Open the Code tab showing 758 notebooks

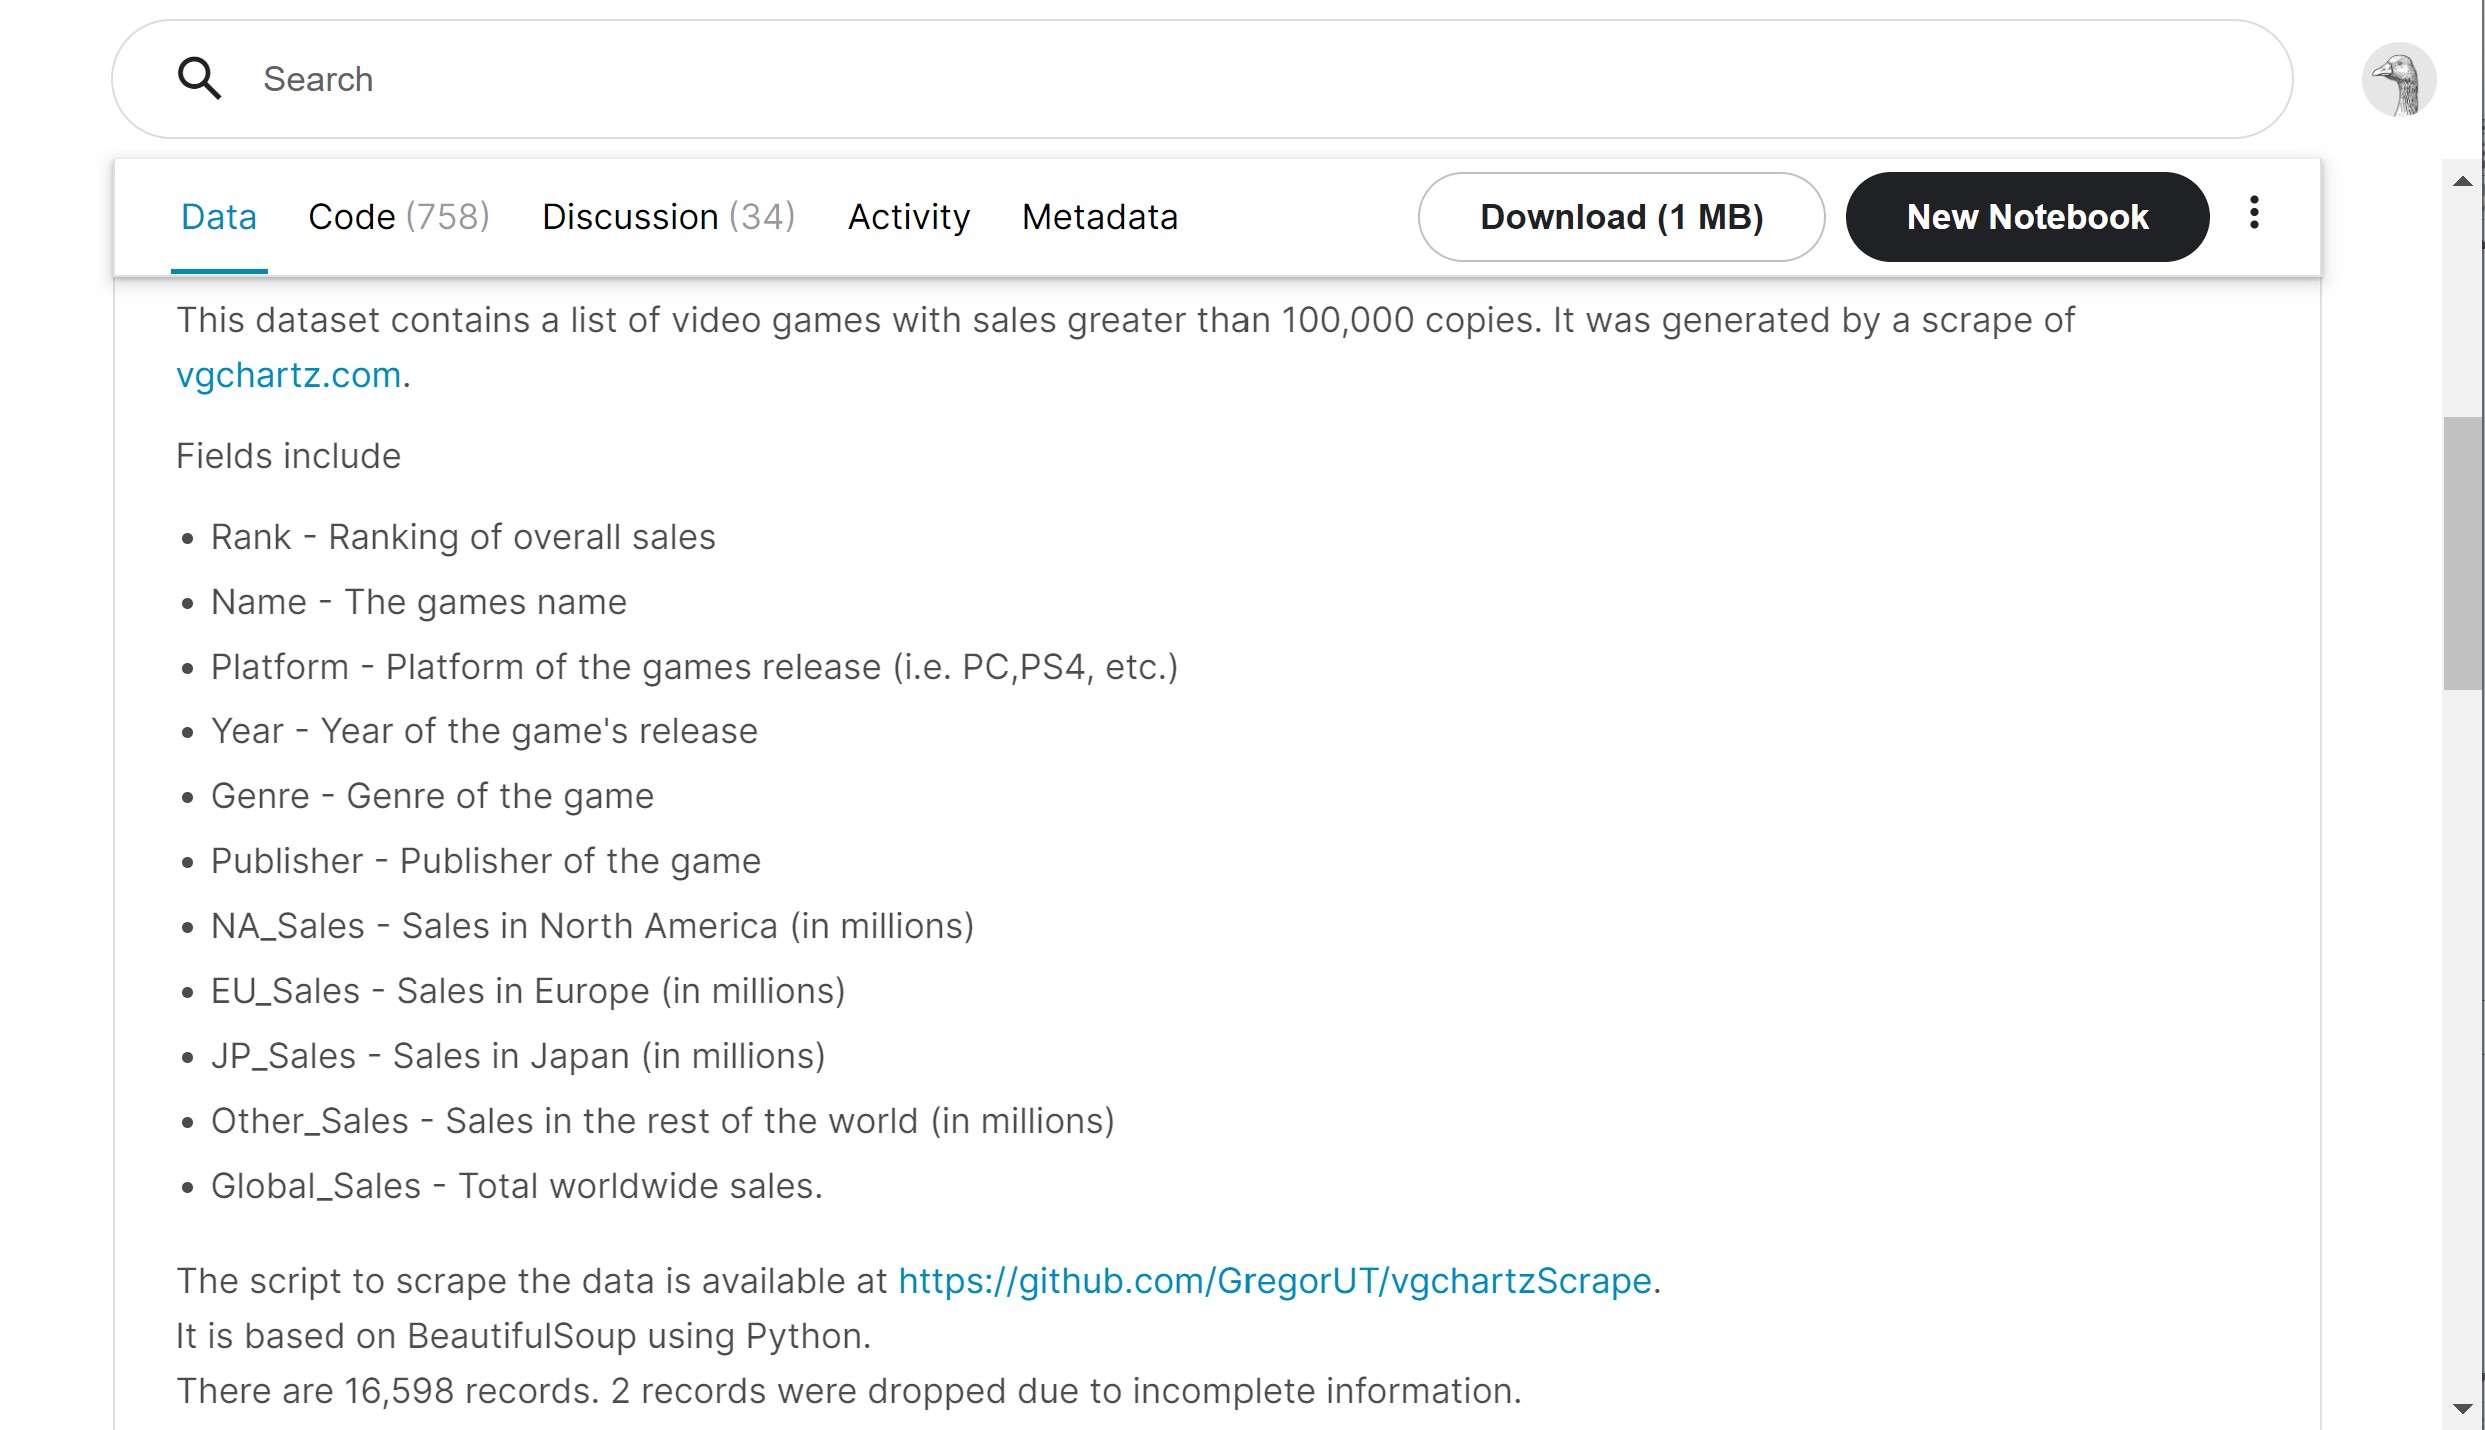coord(398,216)
